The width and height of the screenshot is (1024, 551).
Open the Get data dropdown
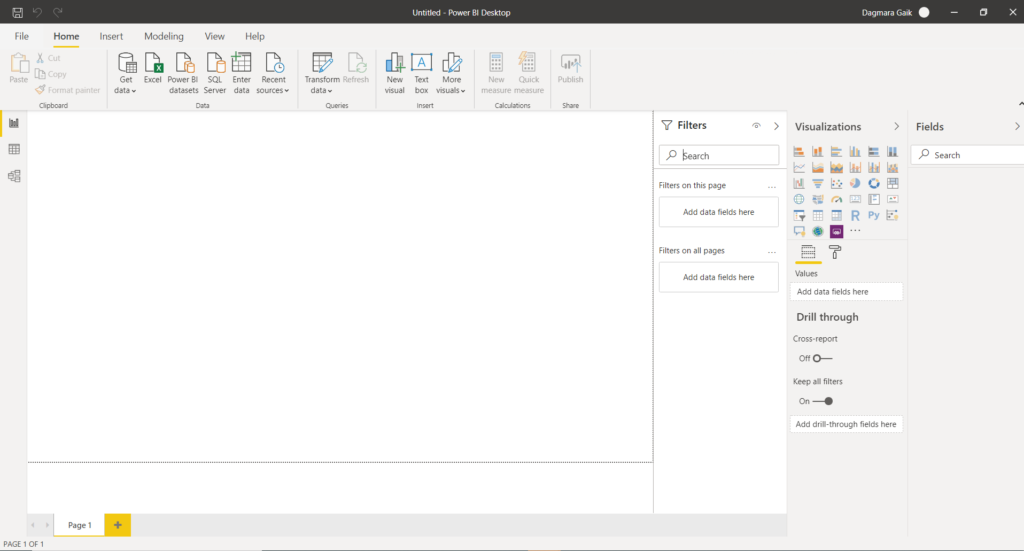pyautogui.click(x=125, y=73)
